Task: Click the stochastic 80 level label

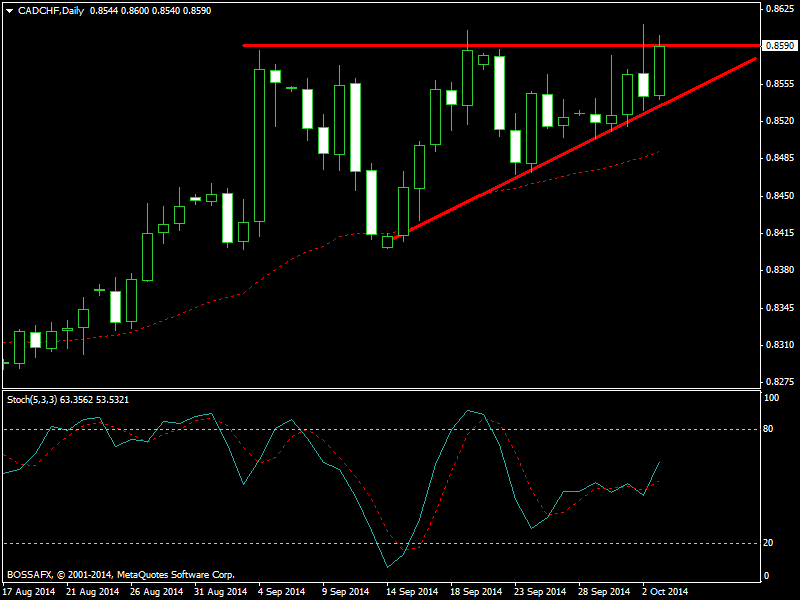Action: tap(768, 429)
